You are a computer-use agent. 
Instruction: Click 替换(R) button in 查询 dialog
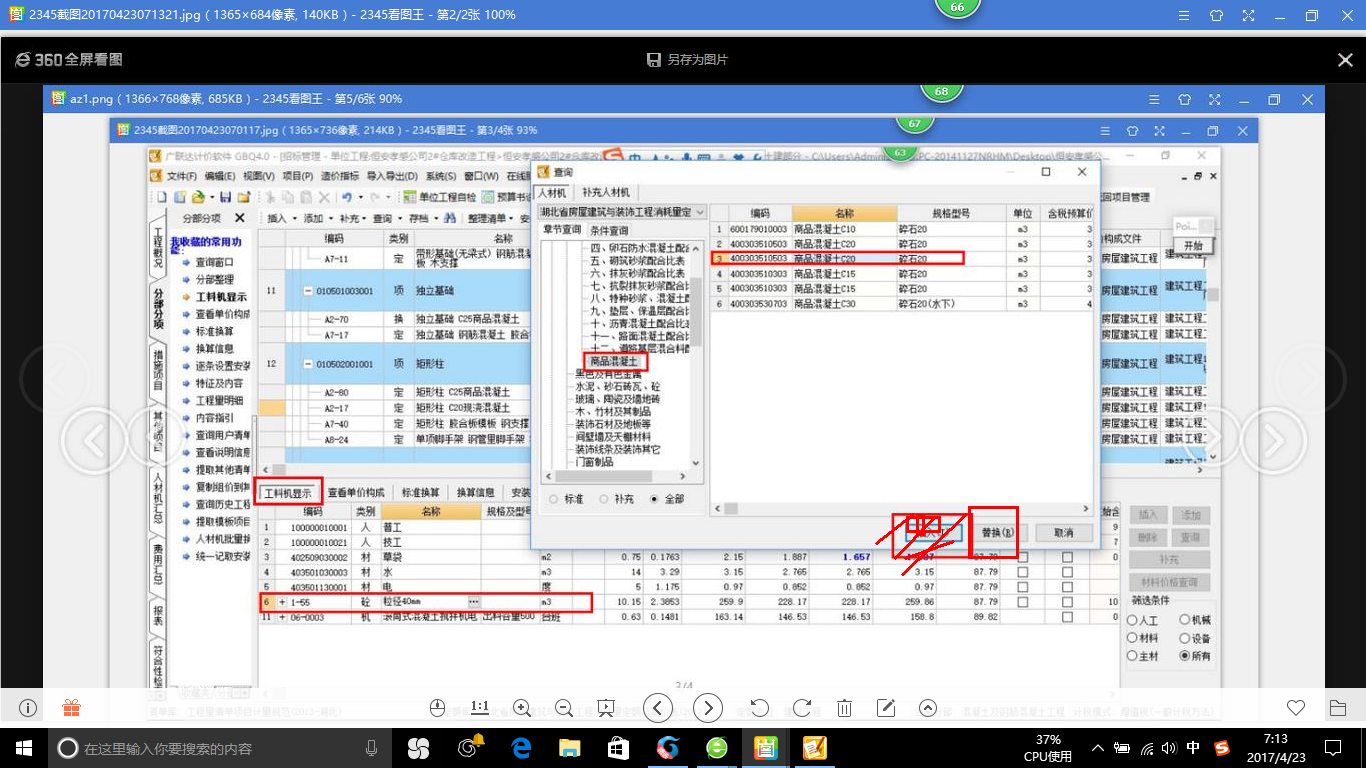[998, 533]
